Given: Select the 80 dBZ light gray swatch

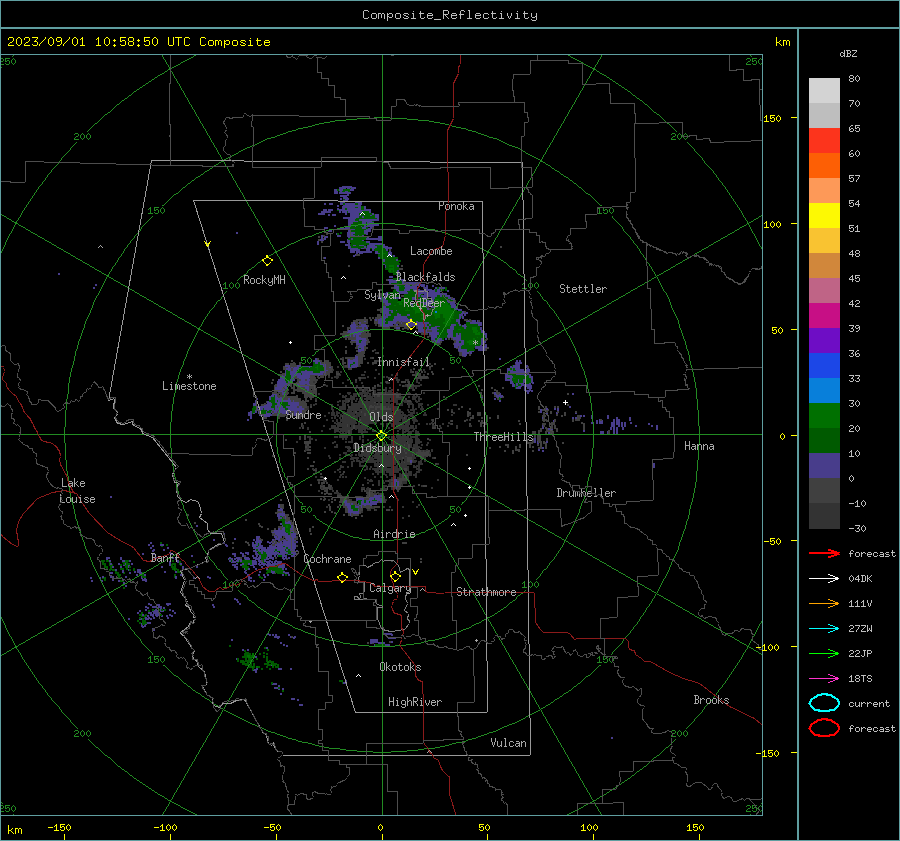Looking at the screenshot, I should 824,90.
